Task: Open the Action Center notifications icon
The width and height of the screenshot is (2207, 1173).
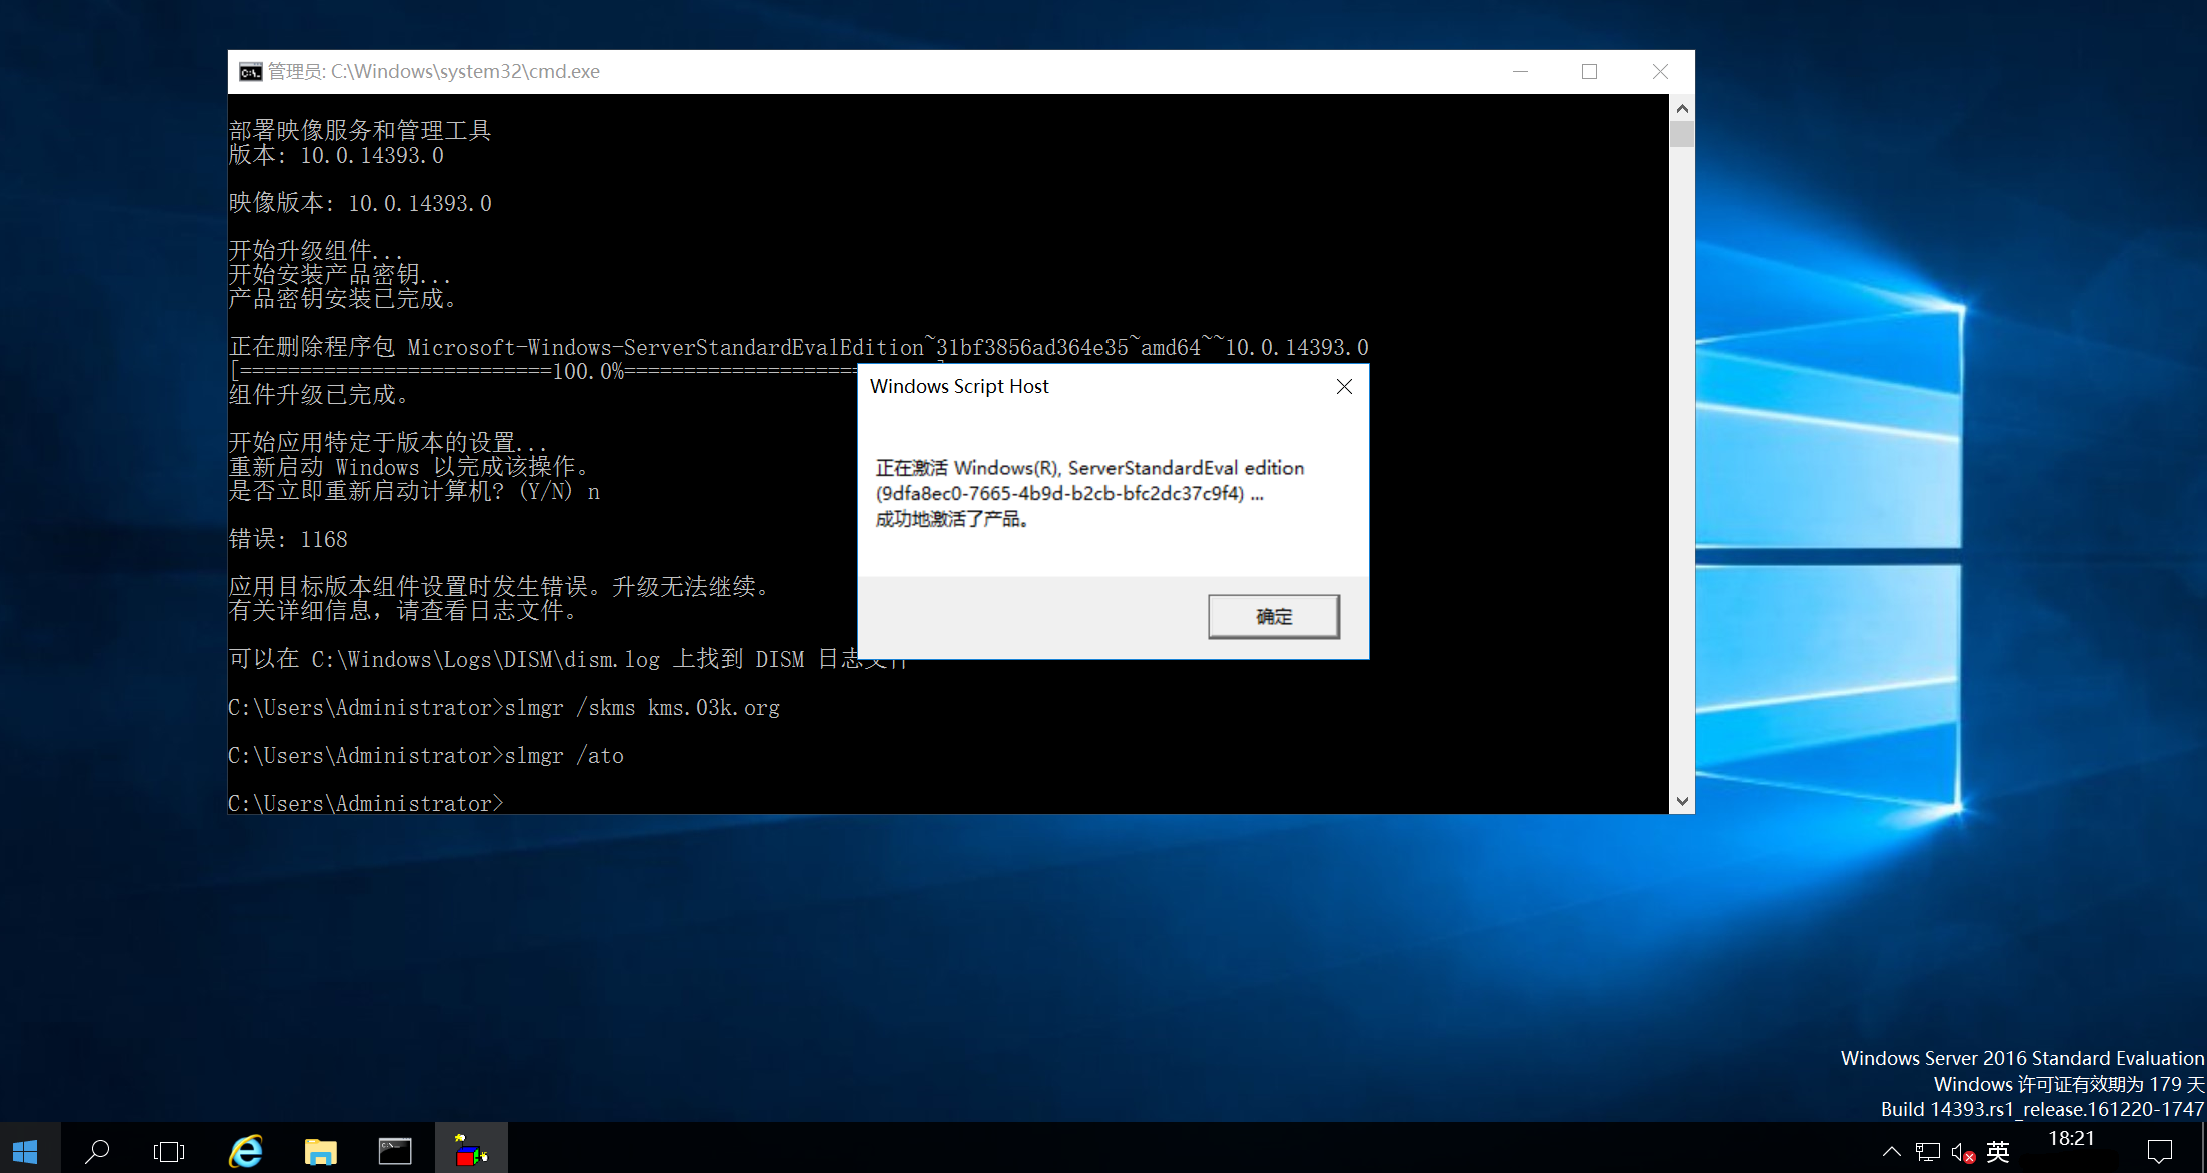Action: 2160,1152
